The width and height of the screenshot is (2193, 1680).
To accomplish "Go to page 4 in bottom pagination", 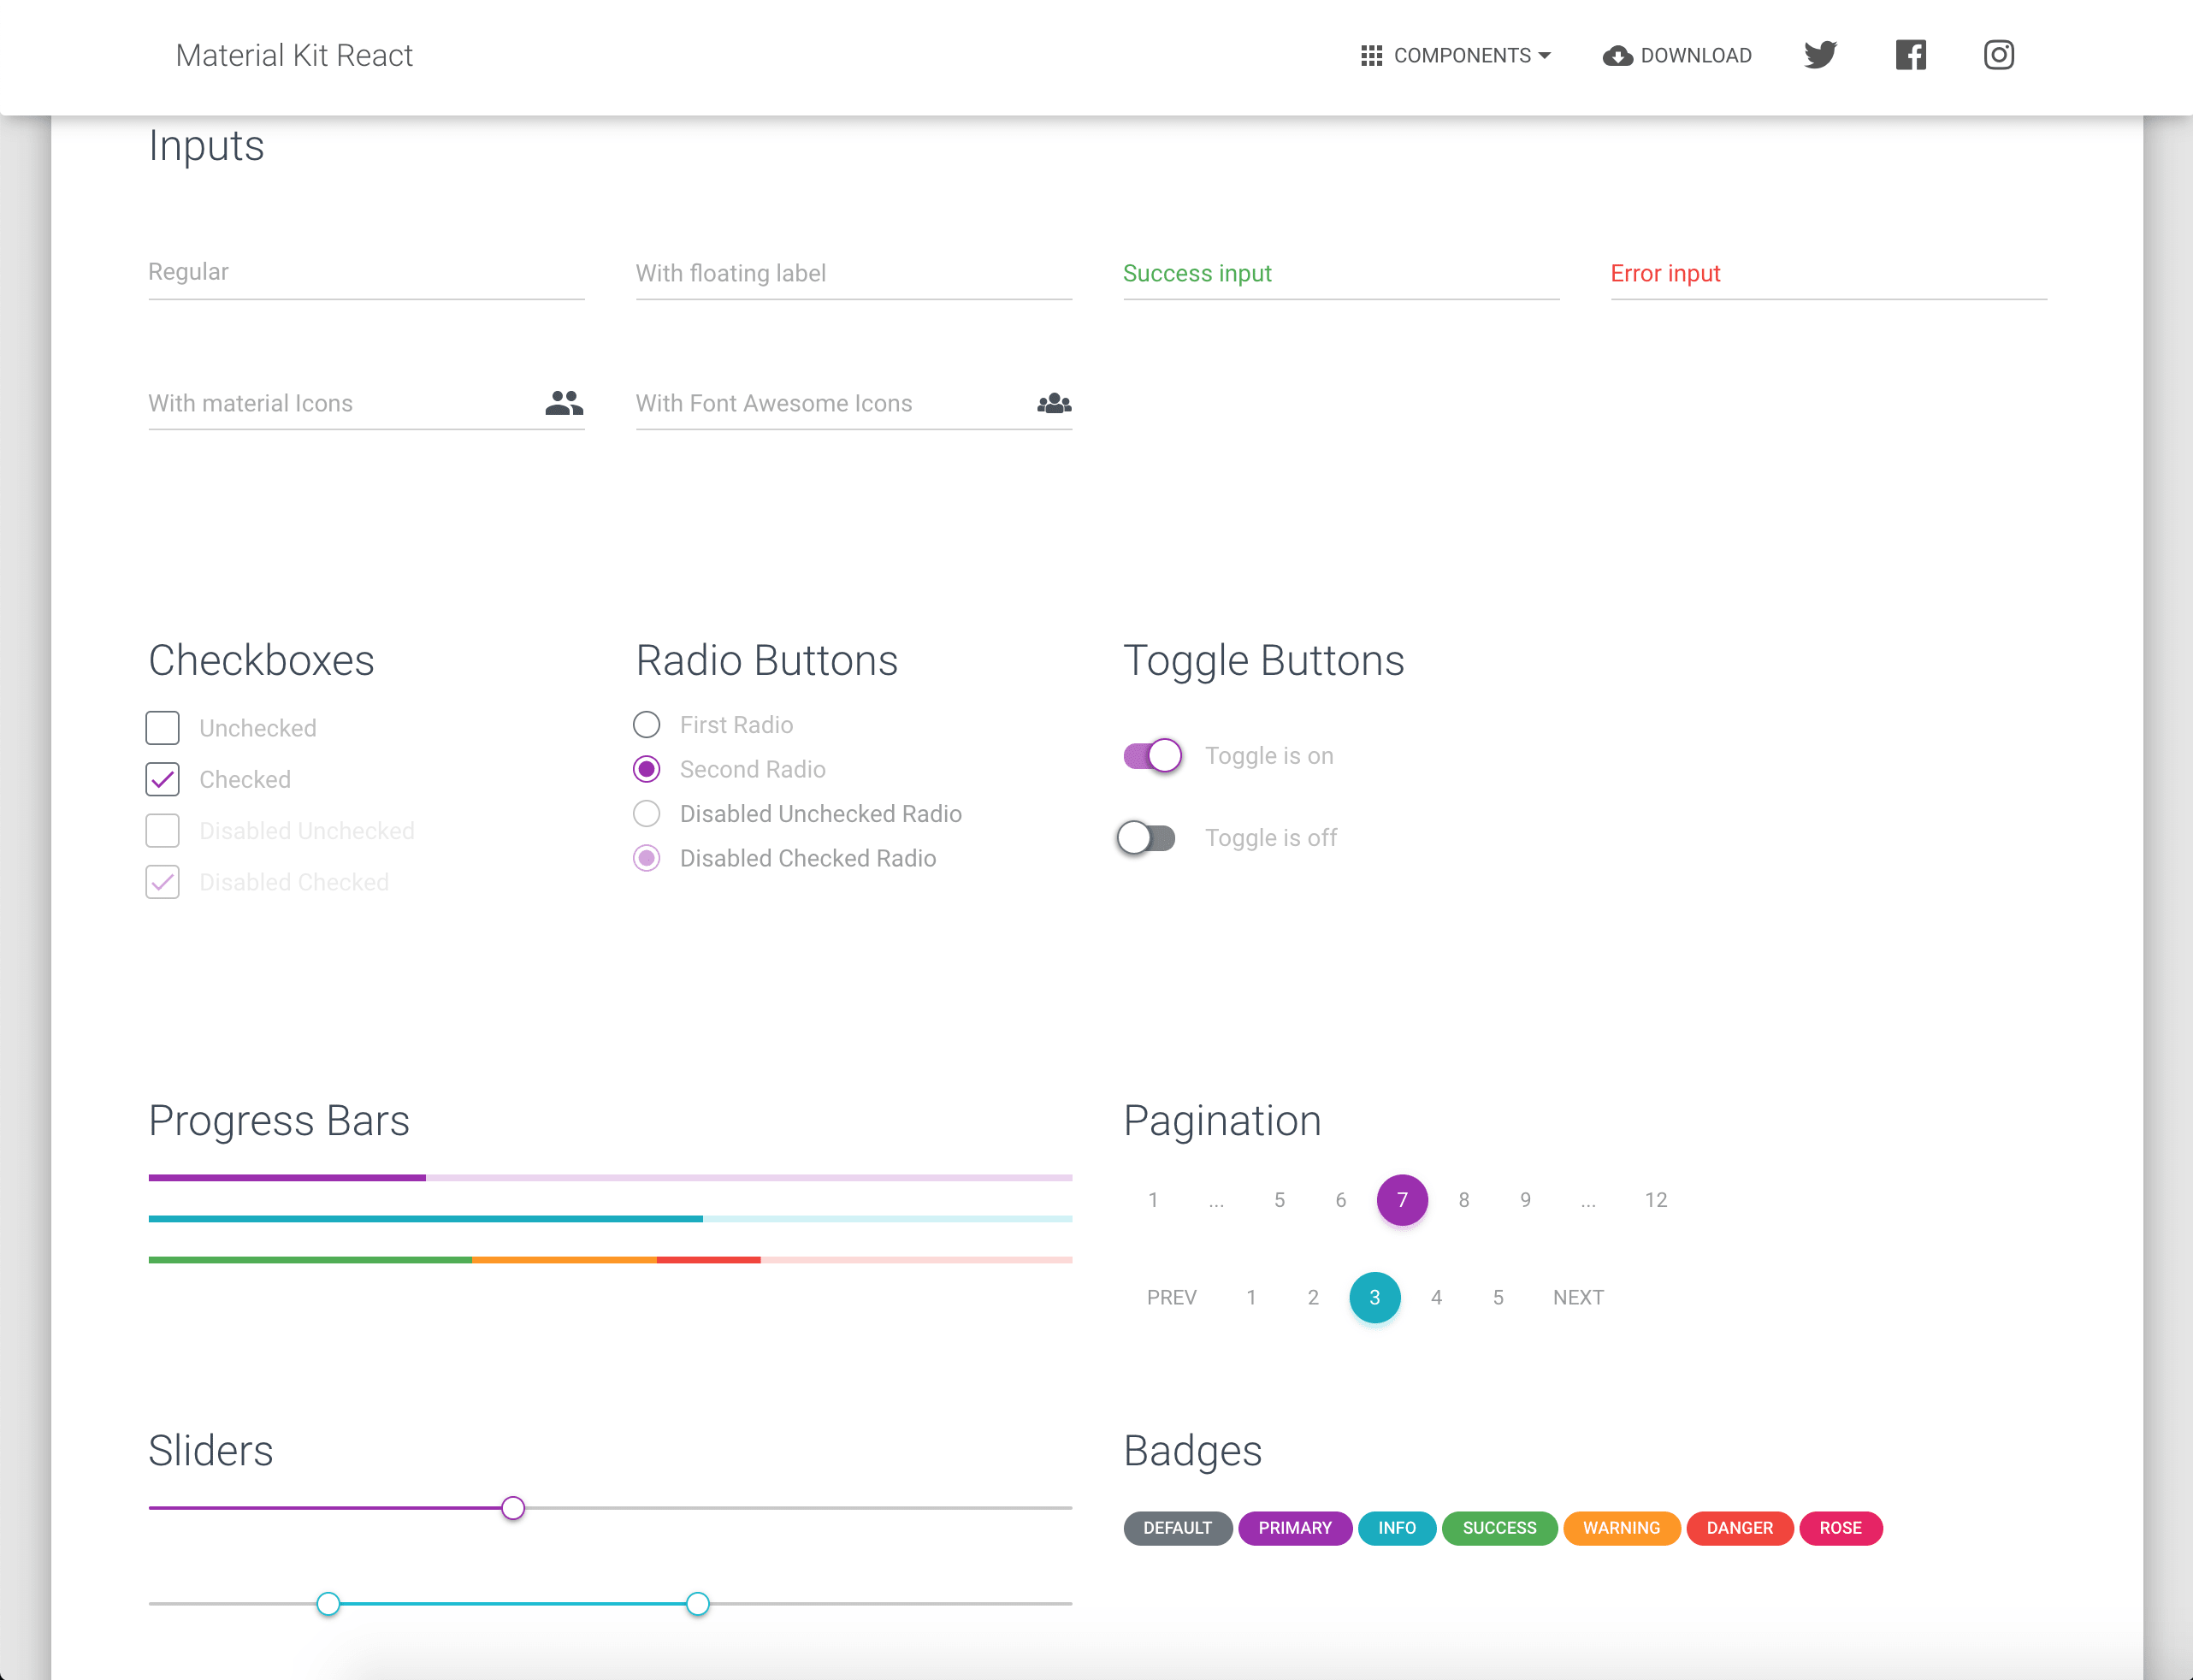I will (x=1436, y=1298).
